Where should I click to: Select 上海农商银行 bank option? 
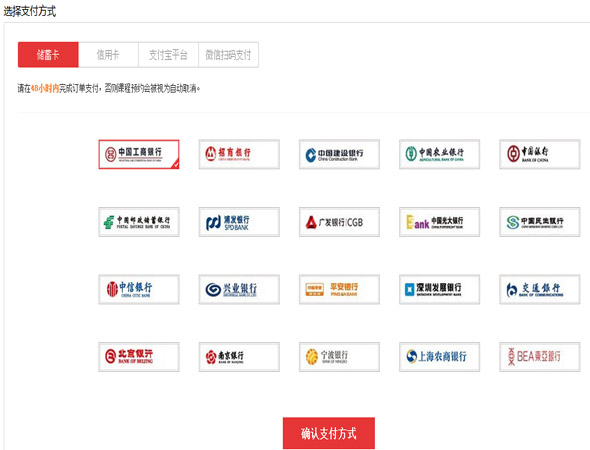[439, 357]
